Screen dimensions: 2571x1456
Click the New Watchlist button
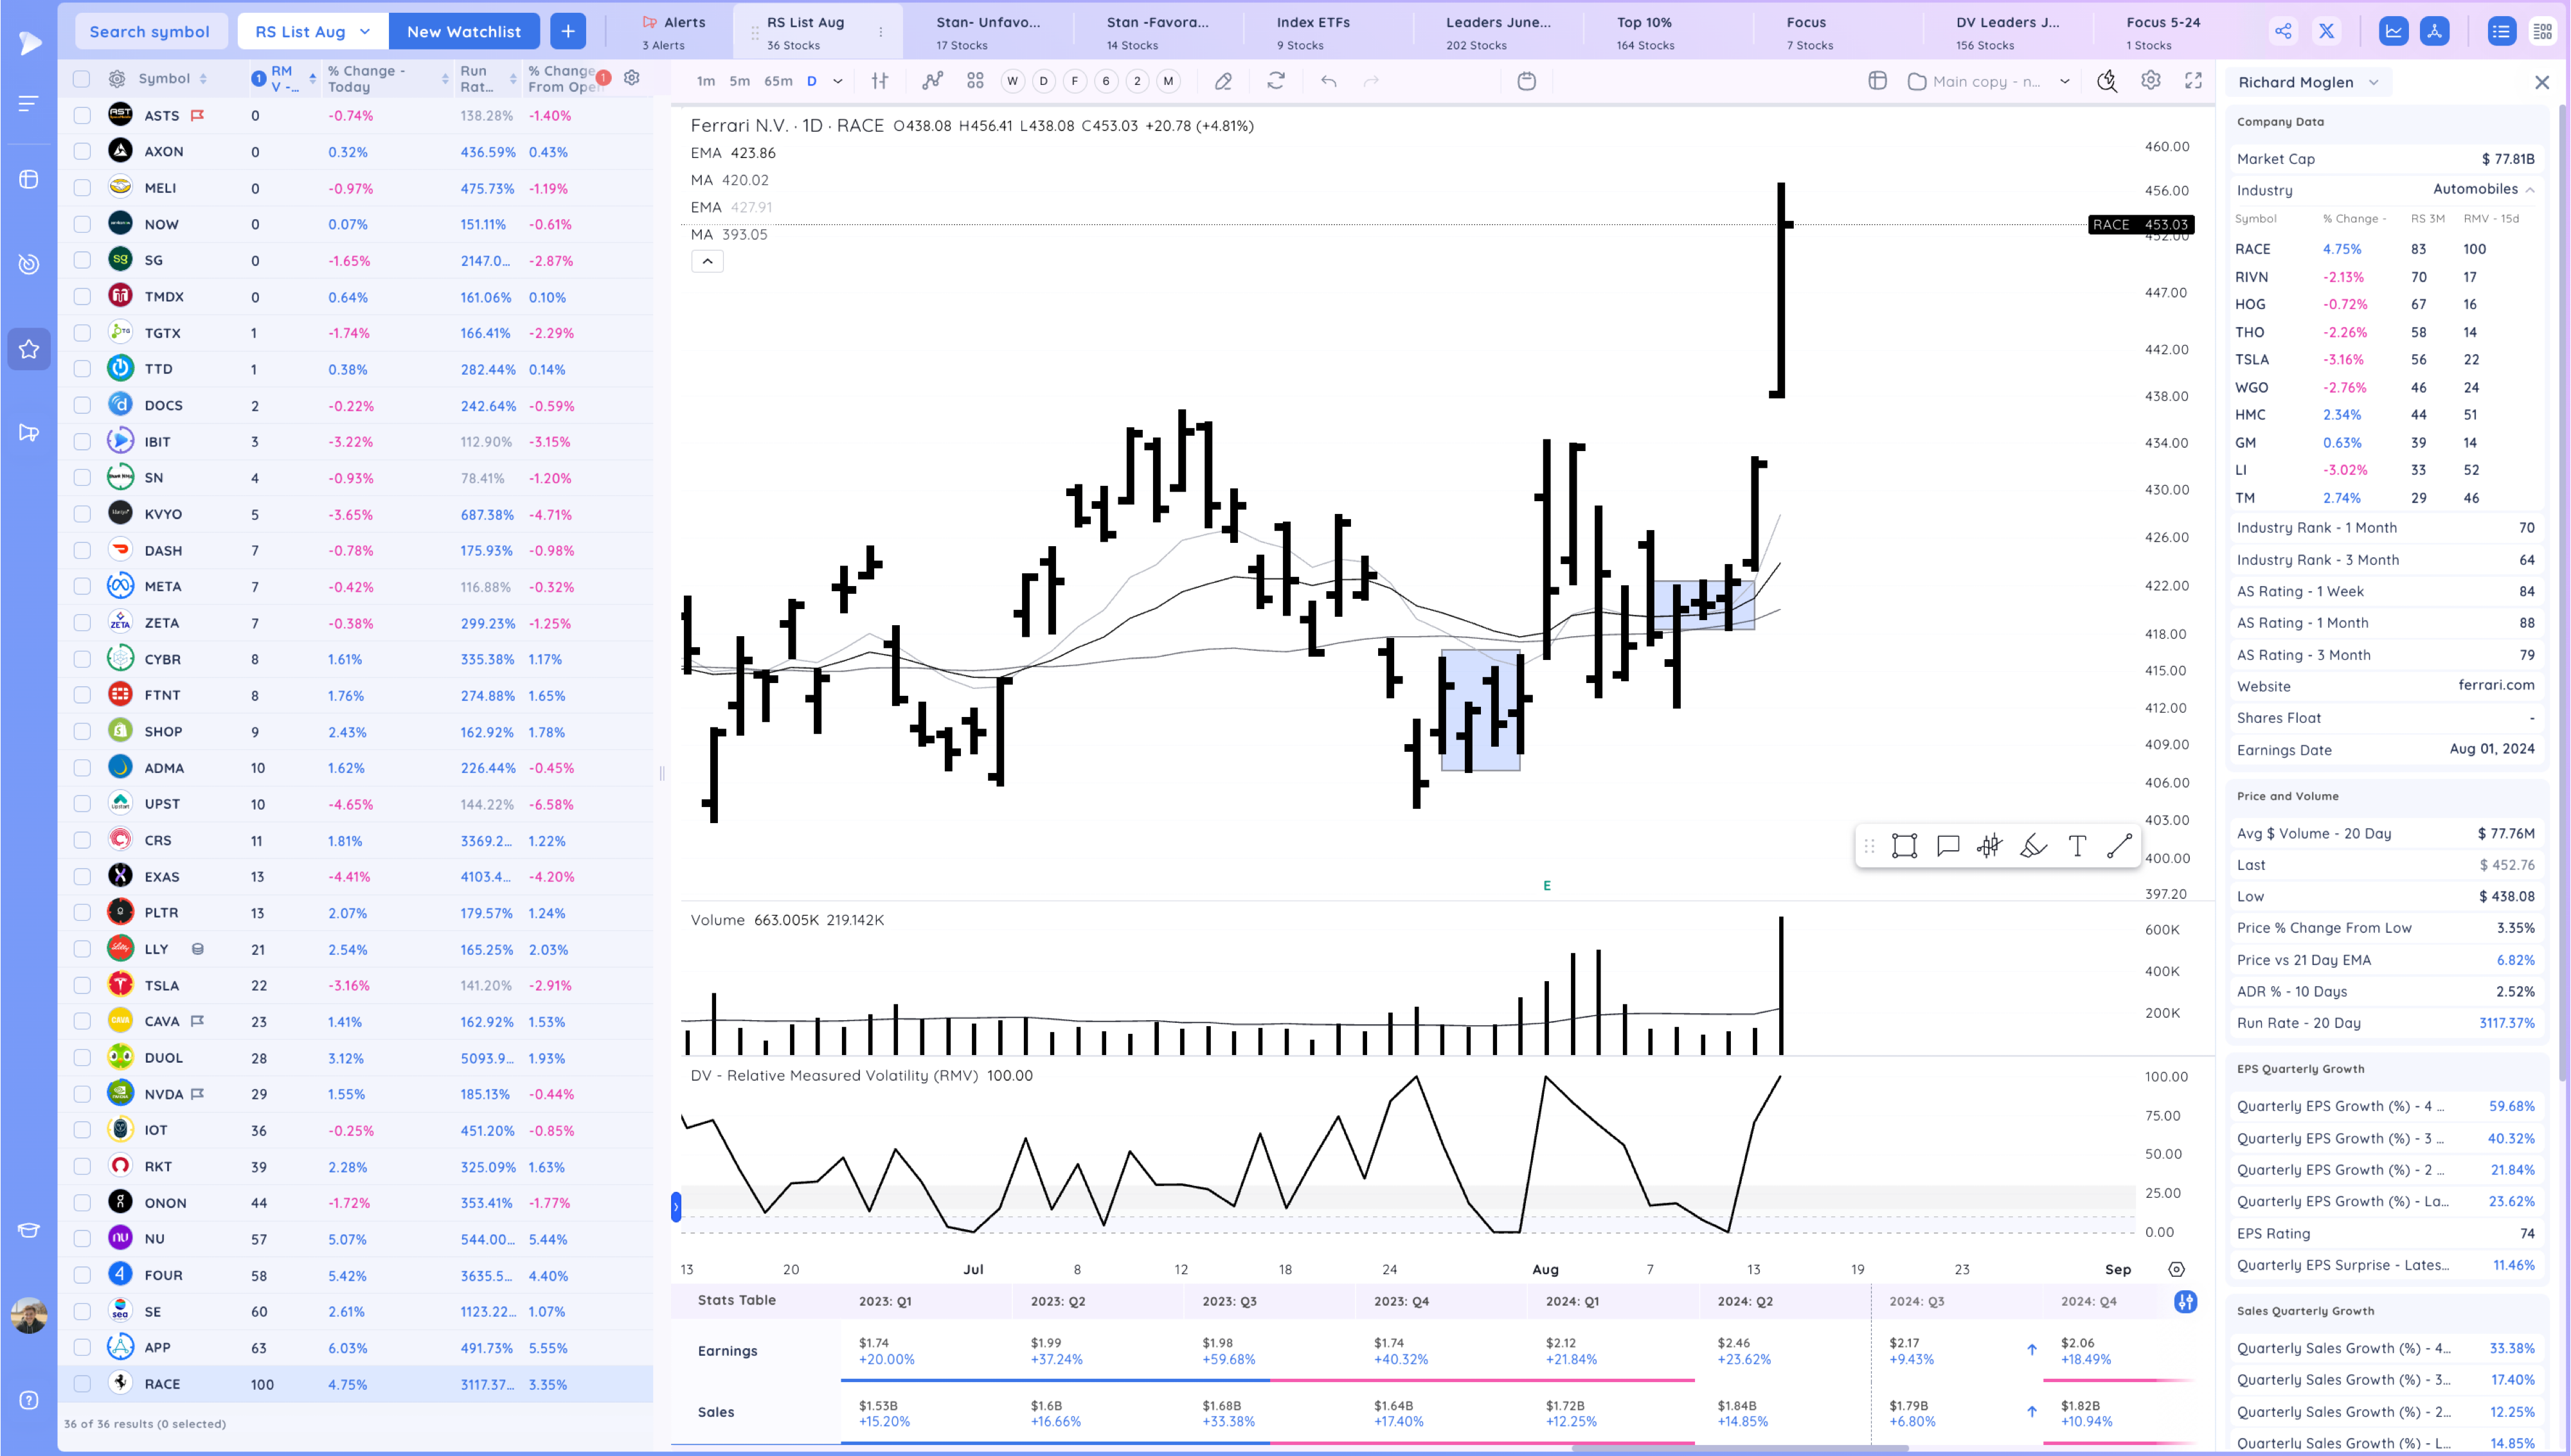pos(463,31)
